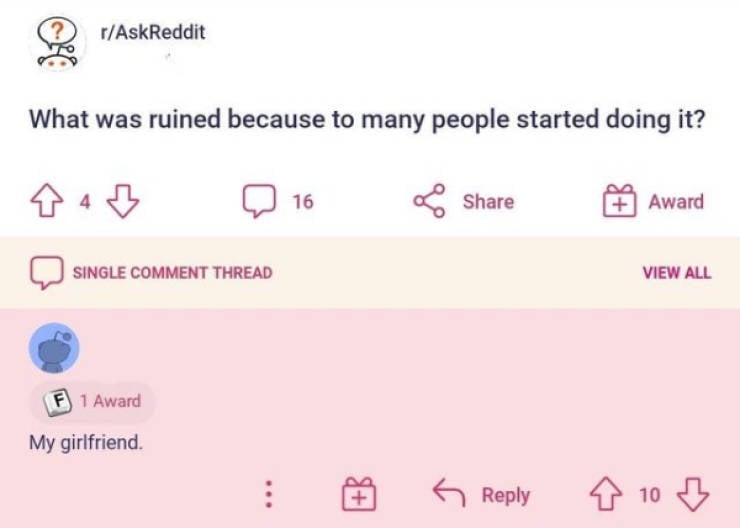Screen dimensions: 740x528
Task: Upvote the "My girlfriend." comment
Action: 607,494
